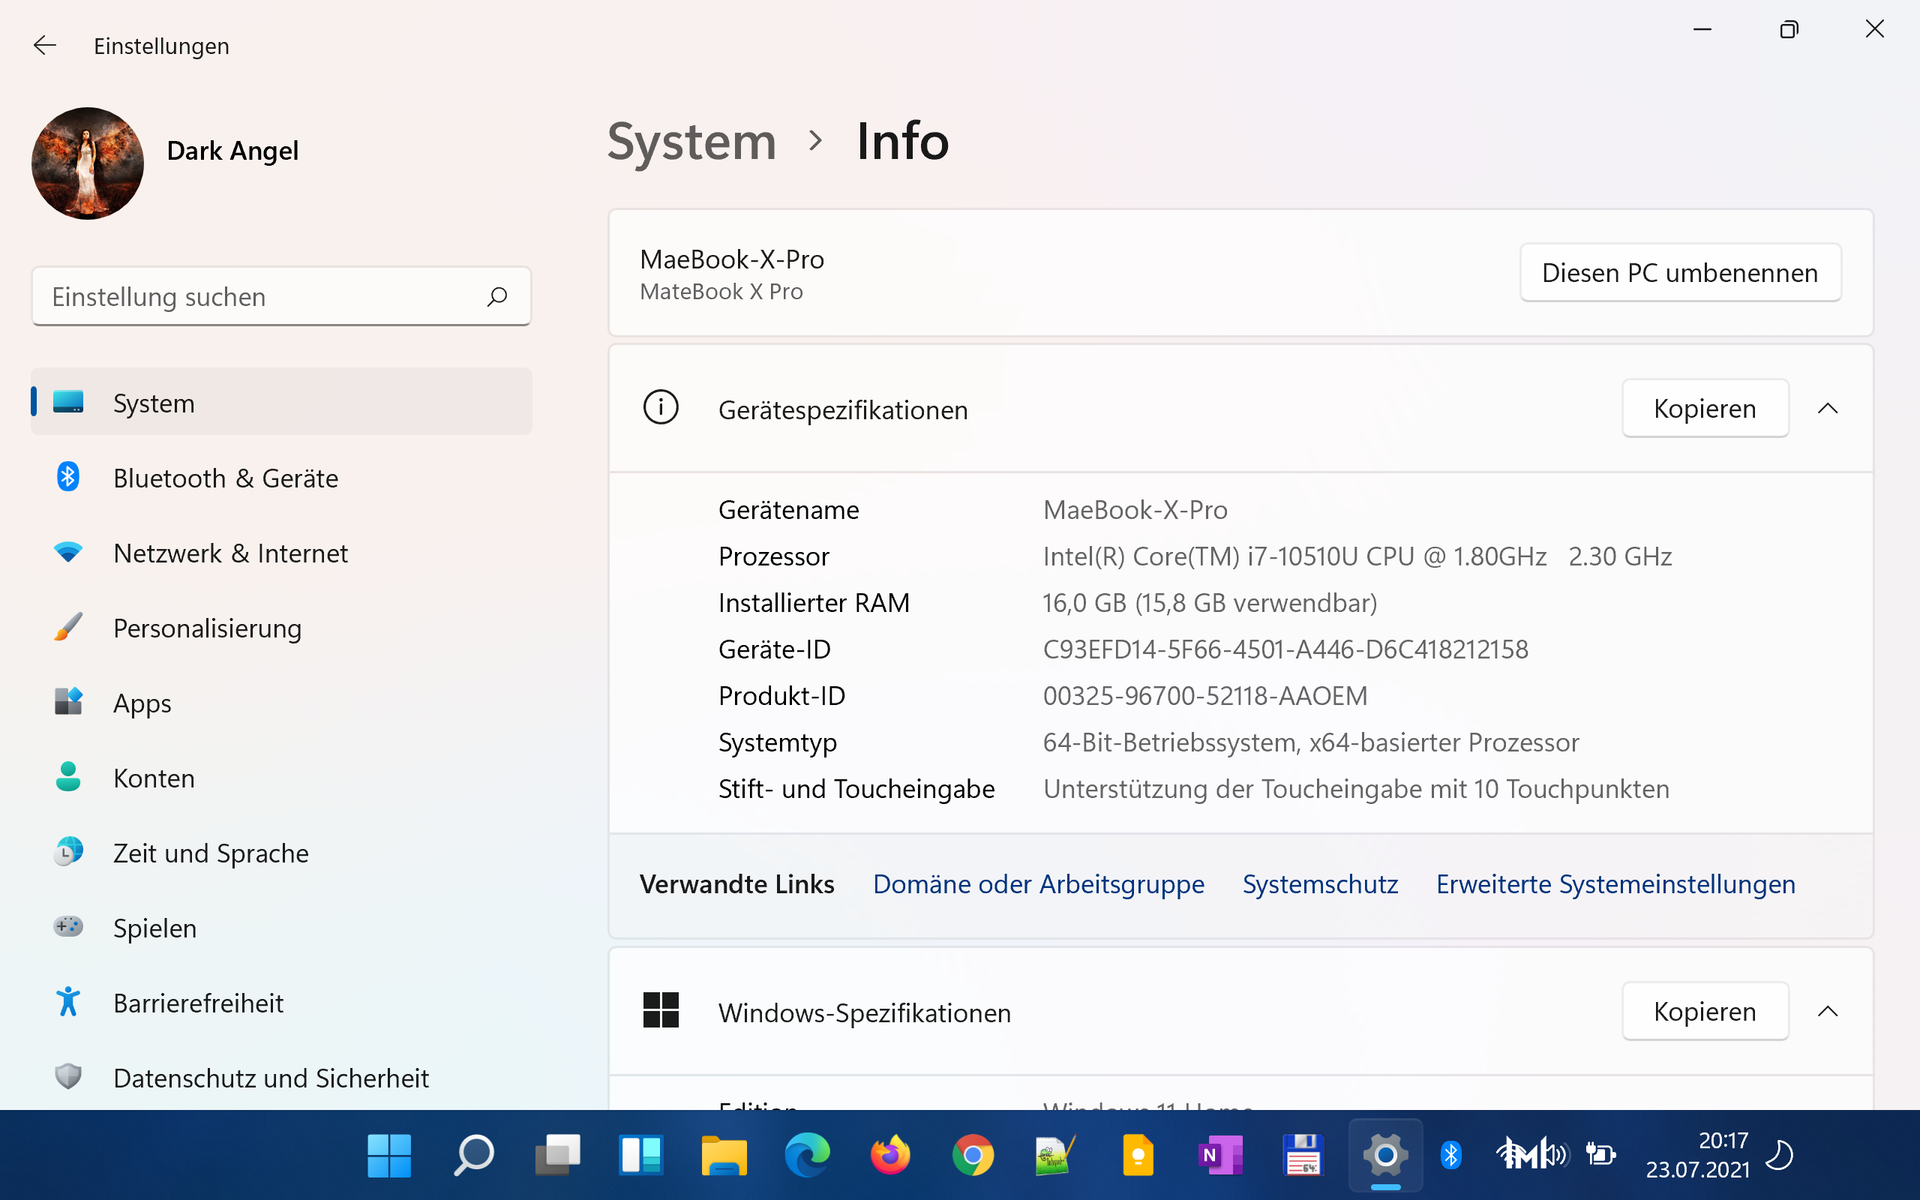Open the Notepad++ taskbar icon
The height and width of the screenshot is (1200, 1920).
(1055, 1156)
